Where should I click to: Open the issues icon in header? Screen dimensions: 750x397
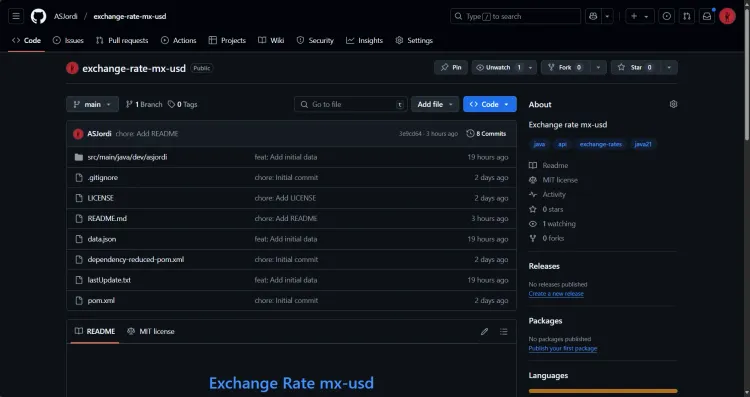pos(666,16)
